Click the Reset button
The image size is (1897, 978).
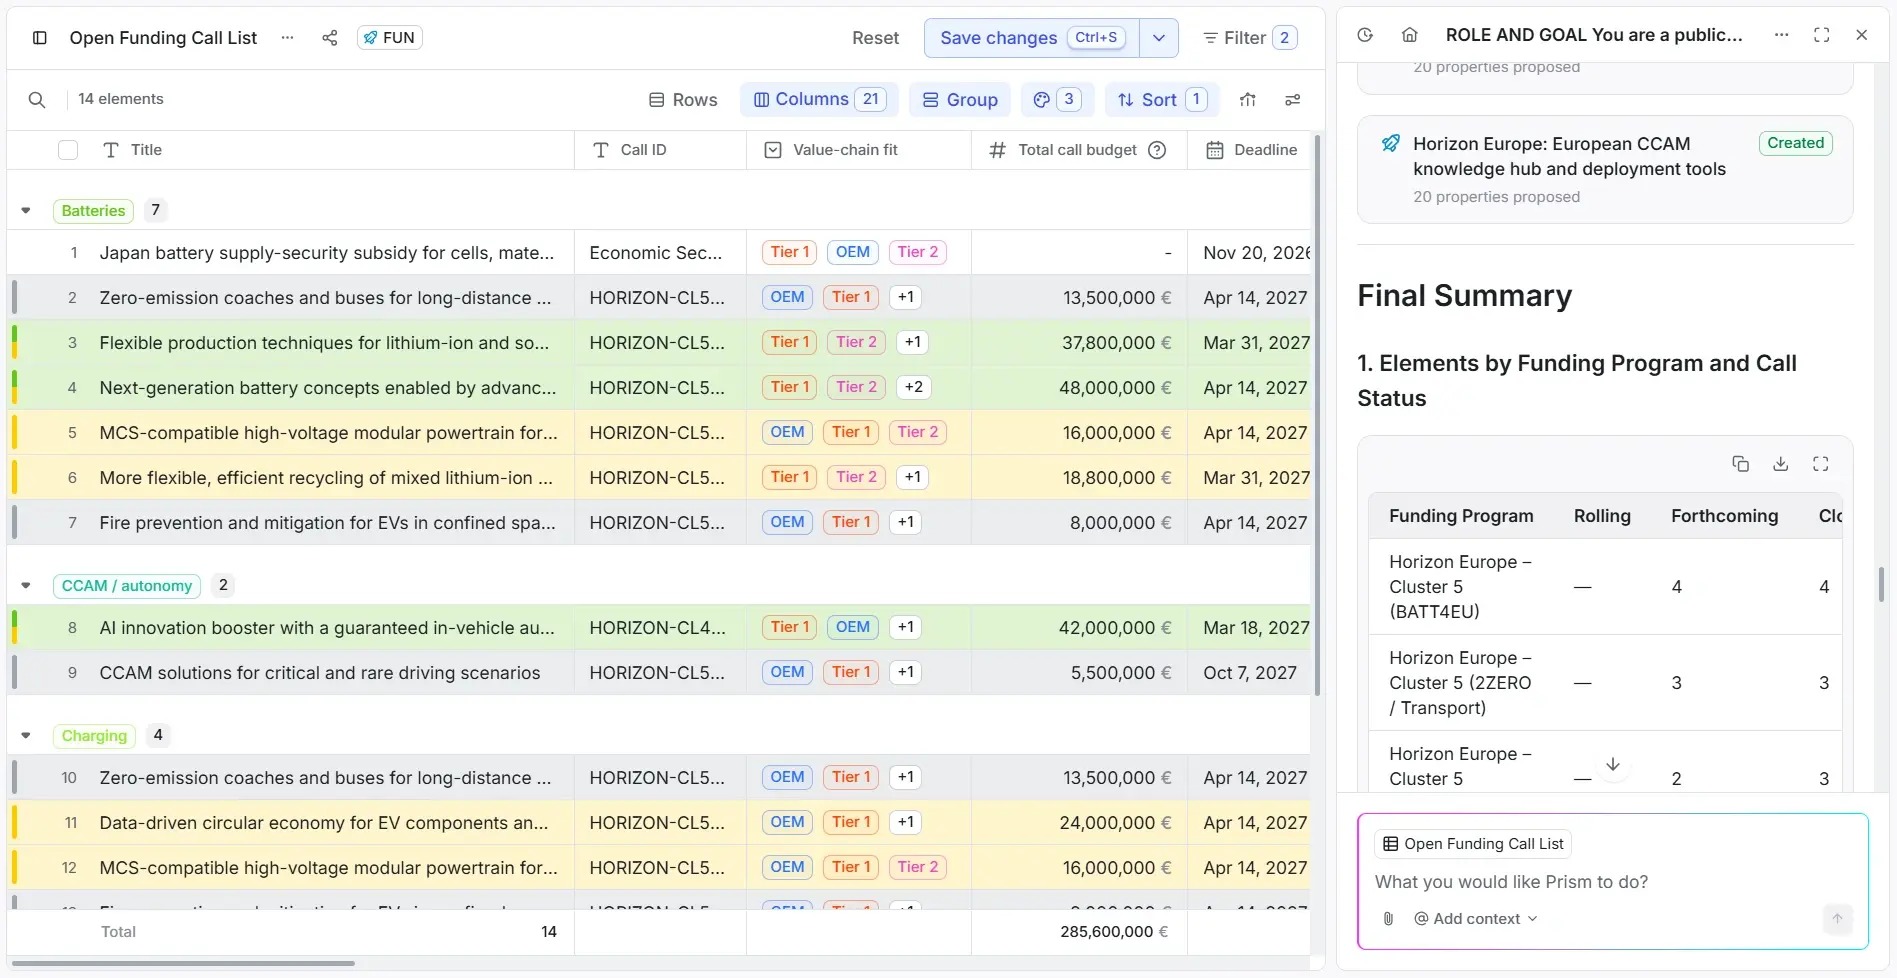pos(875,38)
